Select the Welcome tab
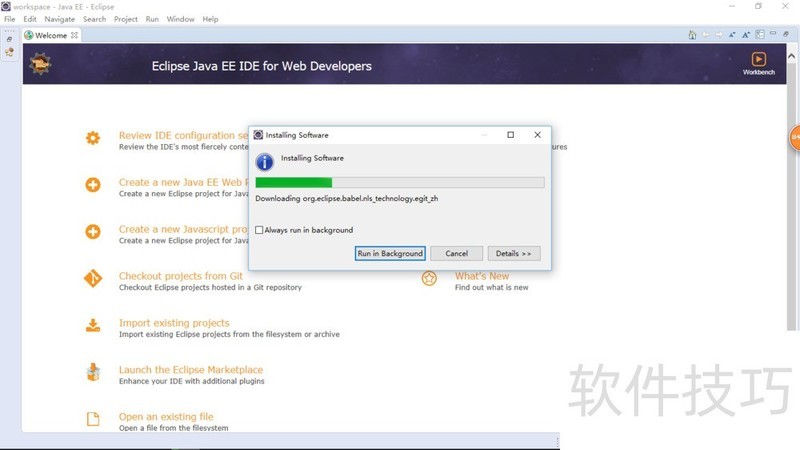800x450 pixels. click(x=51, y=35)
